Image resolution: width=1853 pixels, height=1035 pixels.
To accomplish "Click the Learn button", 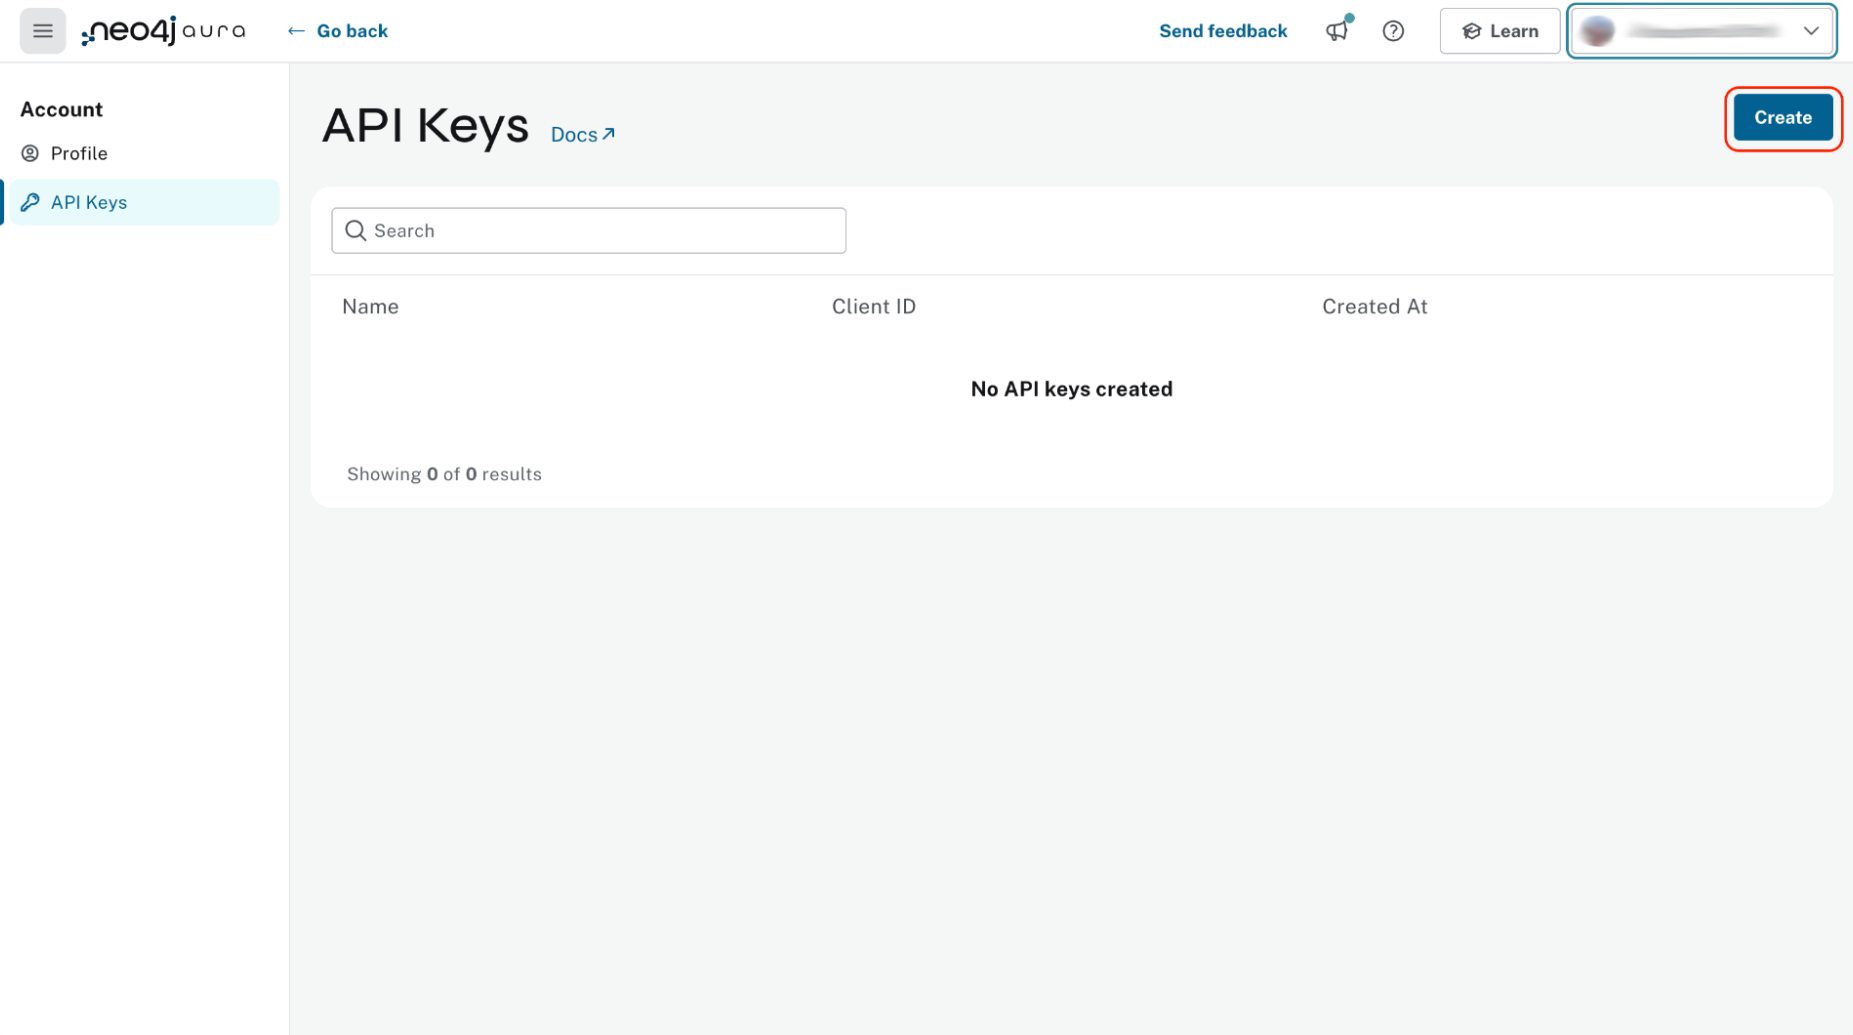I will (x=1499, y=31).
